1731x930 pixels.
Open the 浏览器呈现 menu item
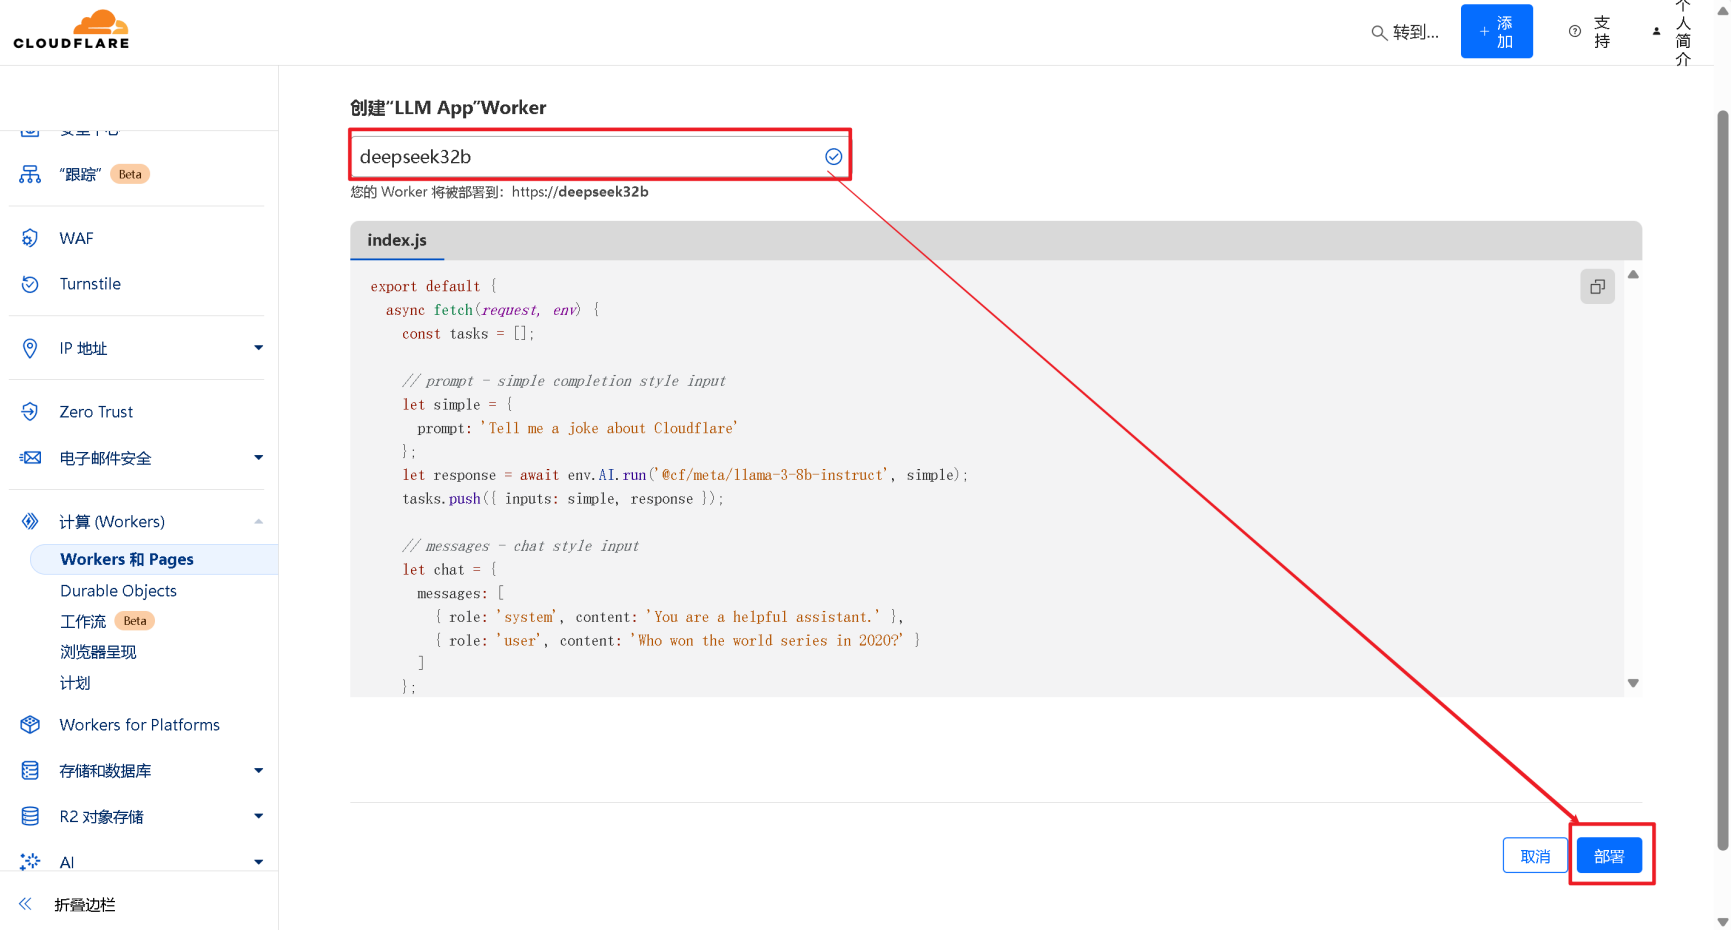(x=98, y=652)
